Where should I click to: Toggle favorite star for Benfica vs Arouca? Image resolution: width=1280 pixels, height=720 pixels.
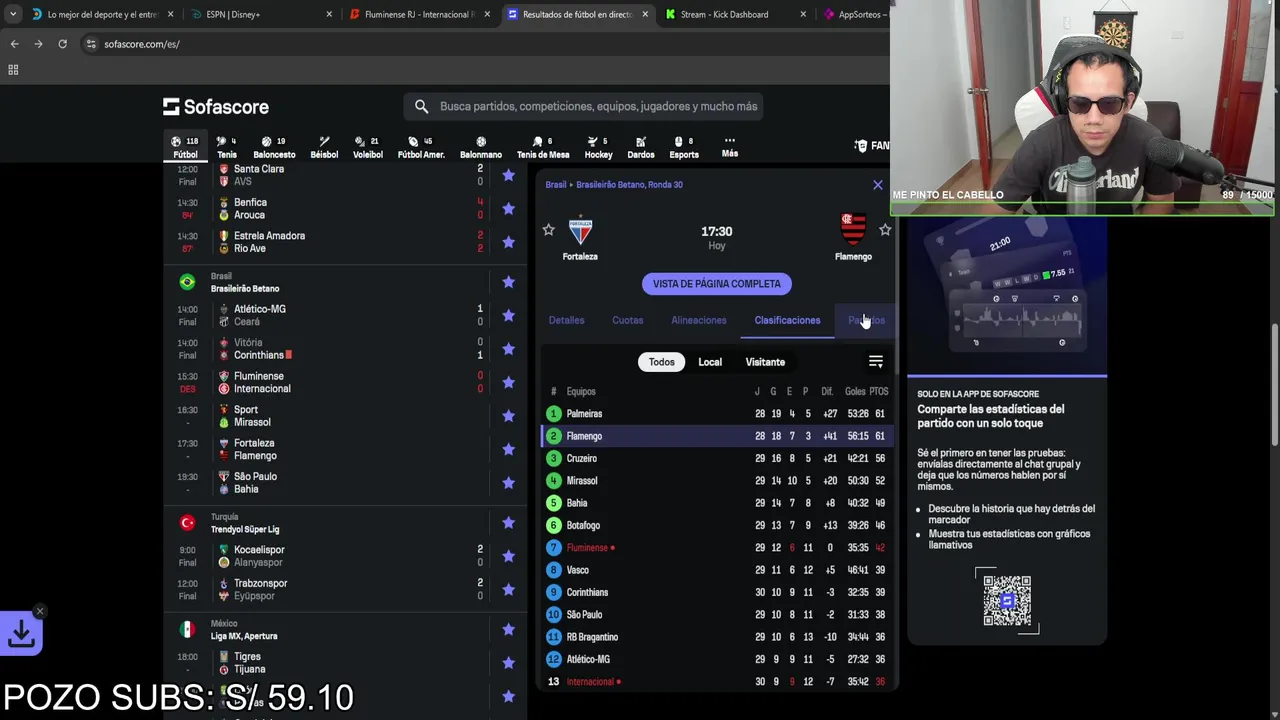508,208
